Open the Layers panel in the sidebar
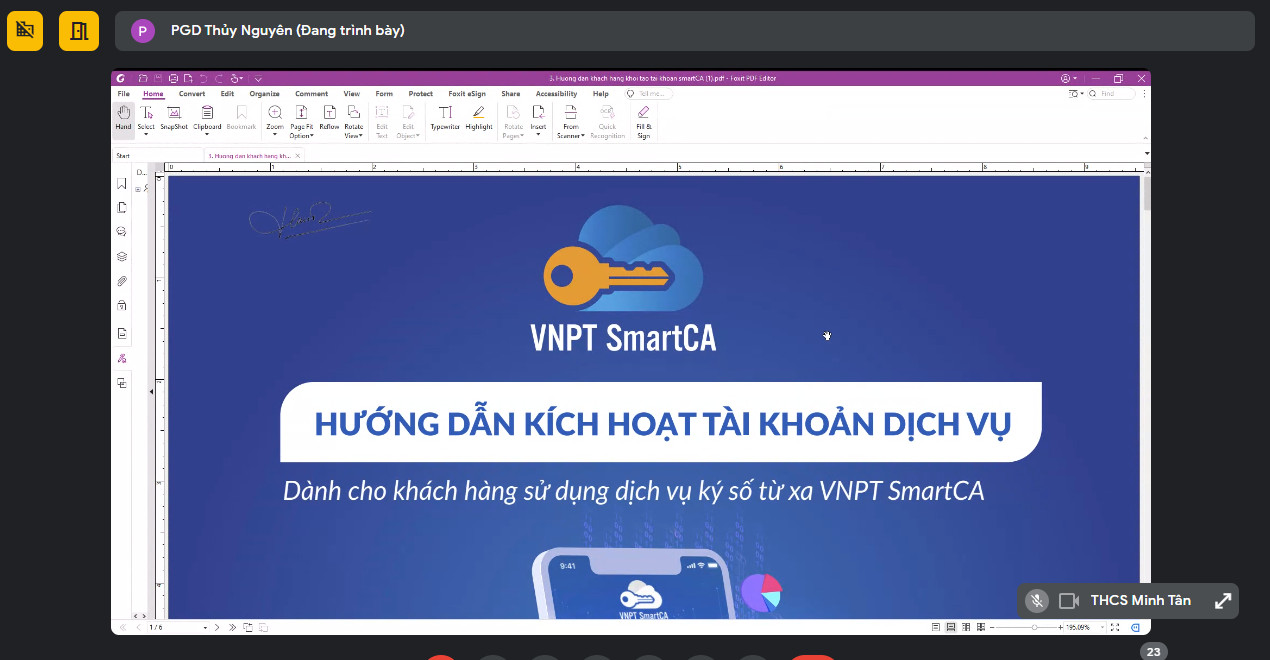 click(x=122, y=257)
